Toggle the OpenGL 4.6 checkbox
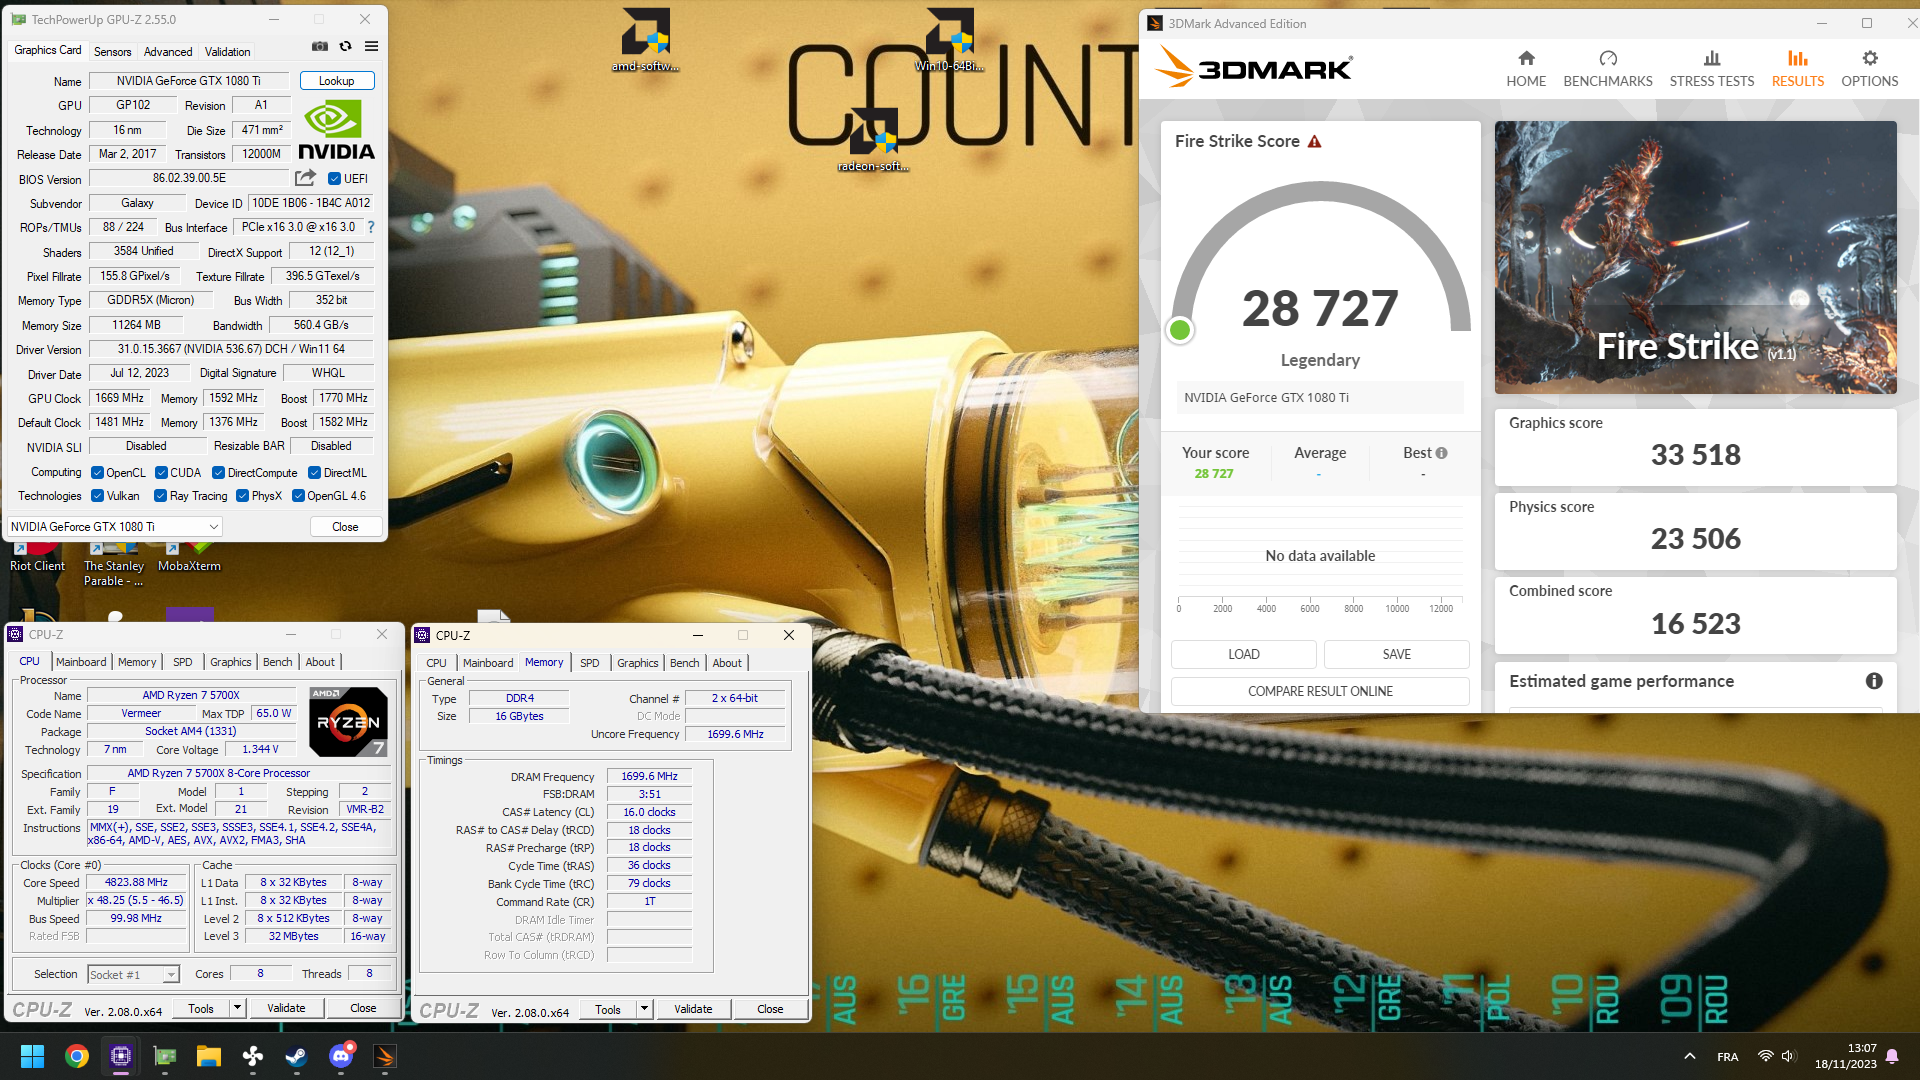 point(298,496)
